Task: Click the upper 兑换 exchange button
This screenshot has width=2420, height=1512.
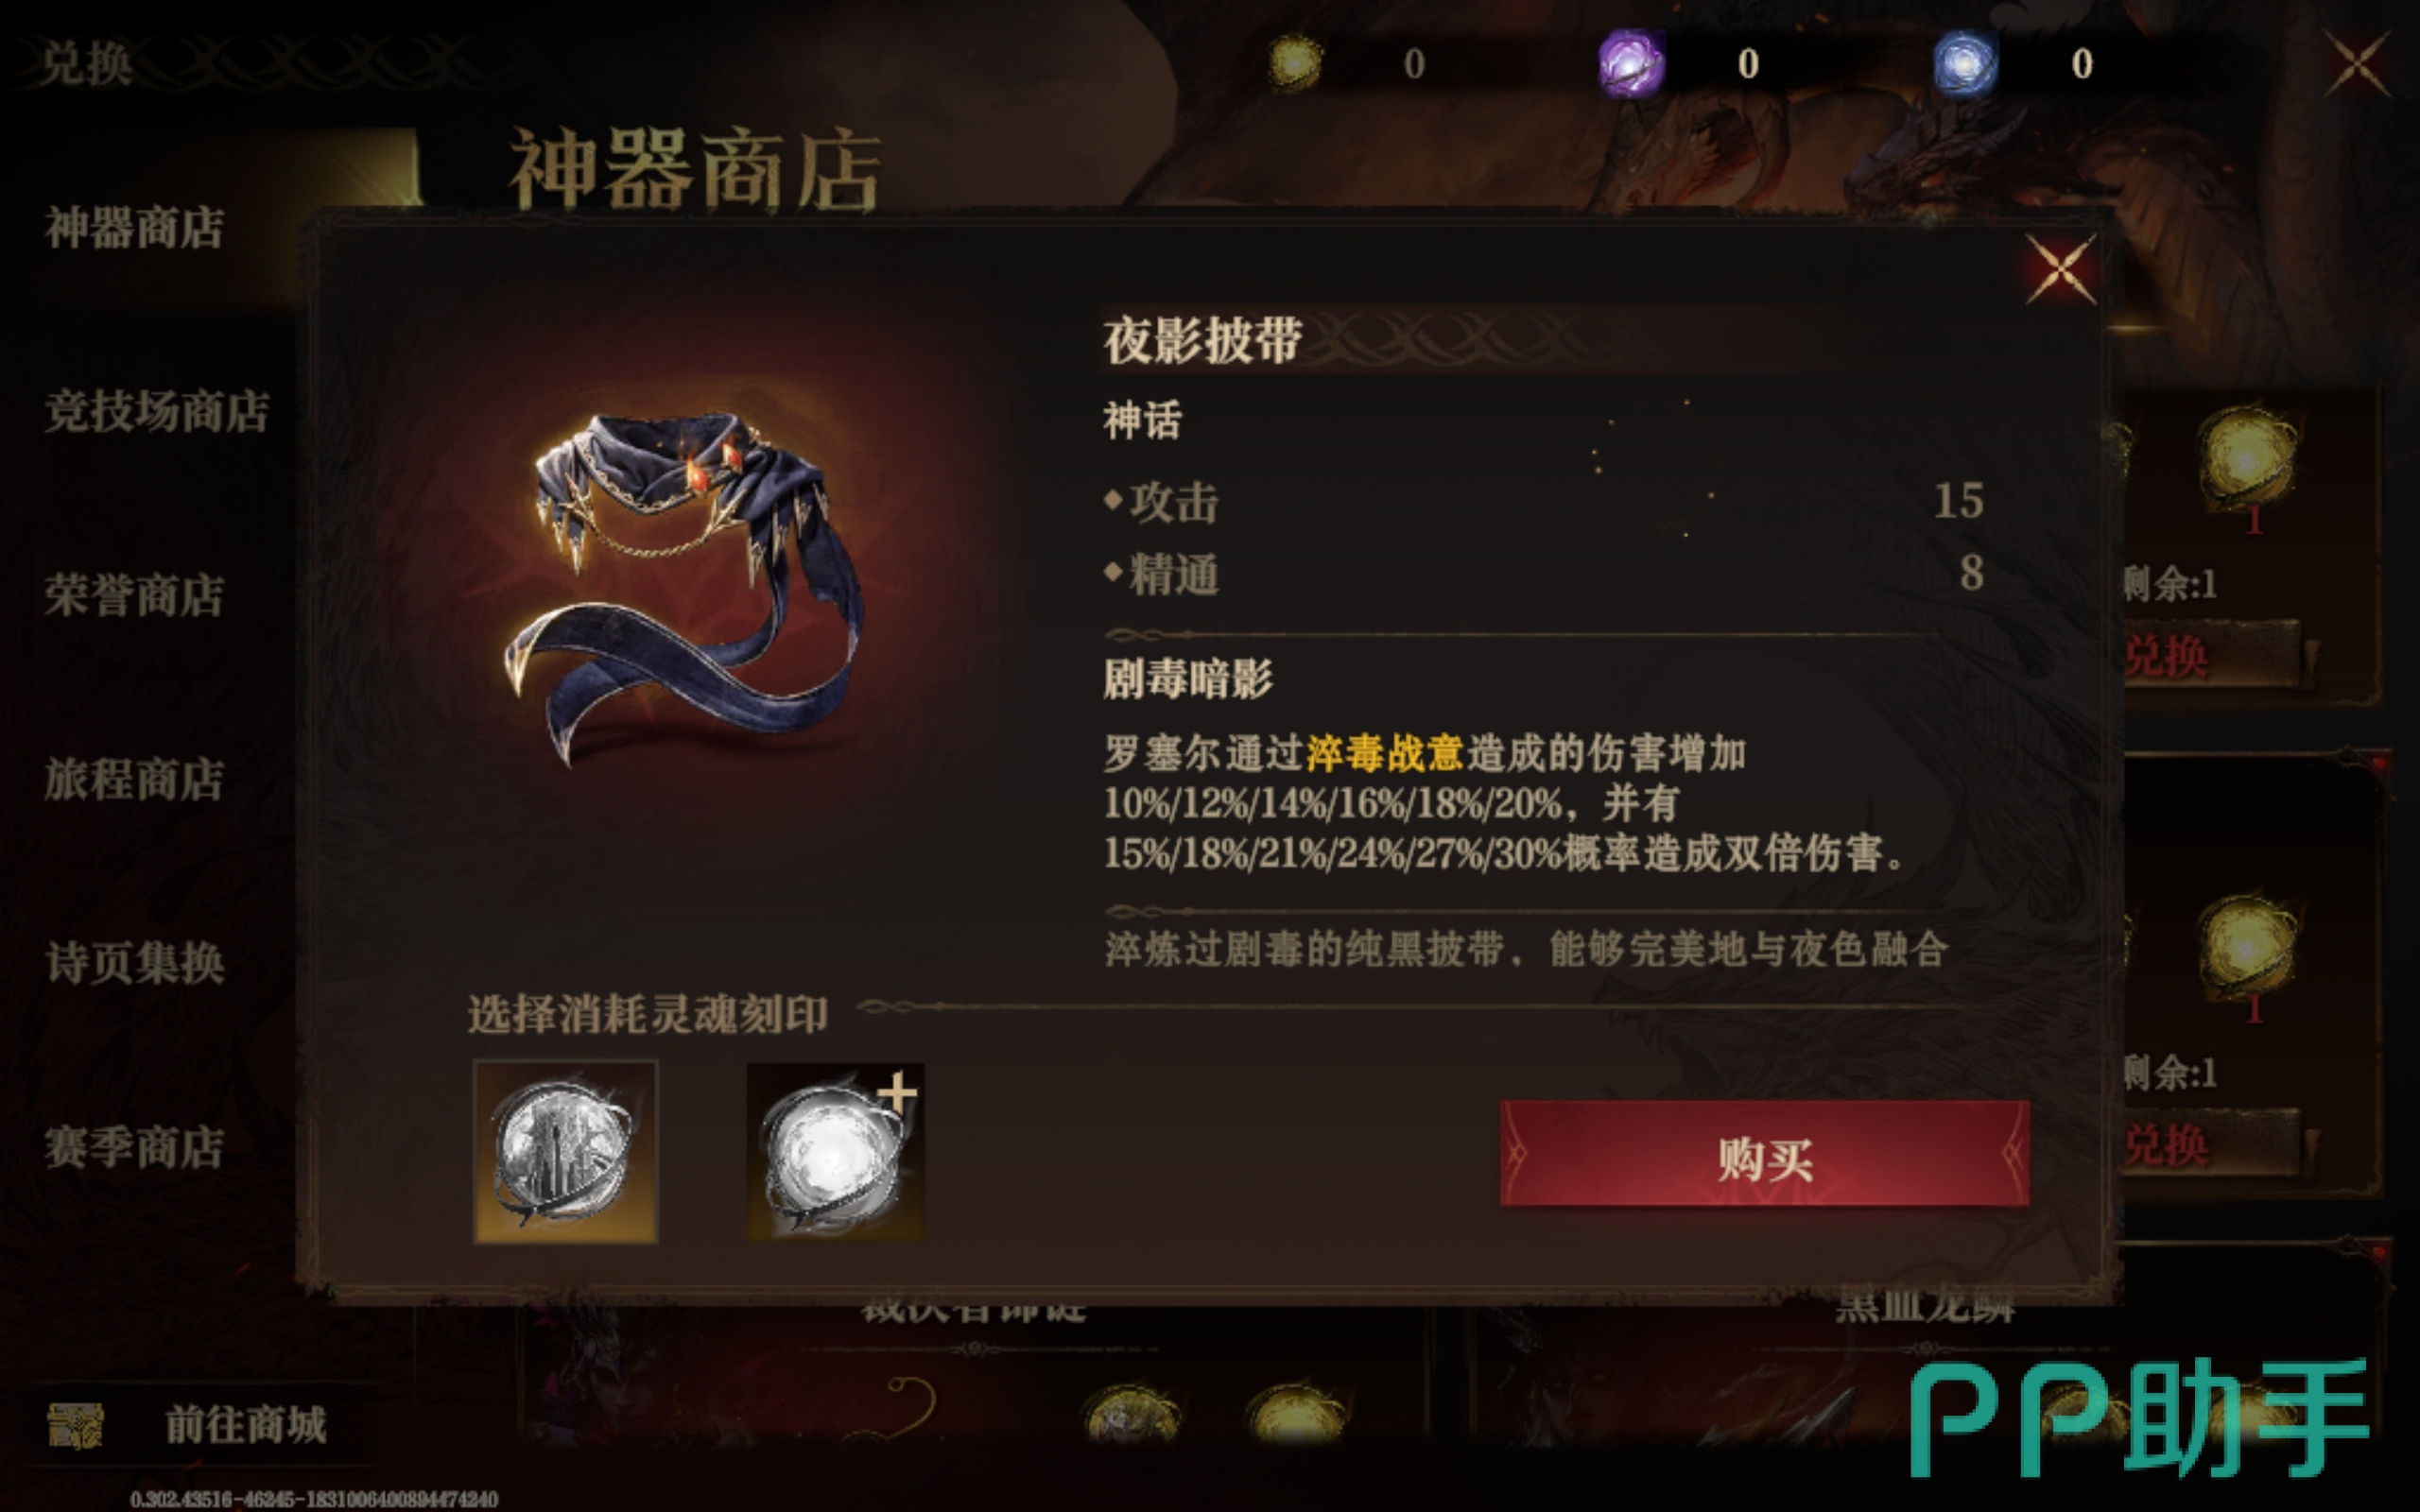Action: point(2210,655)
